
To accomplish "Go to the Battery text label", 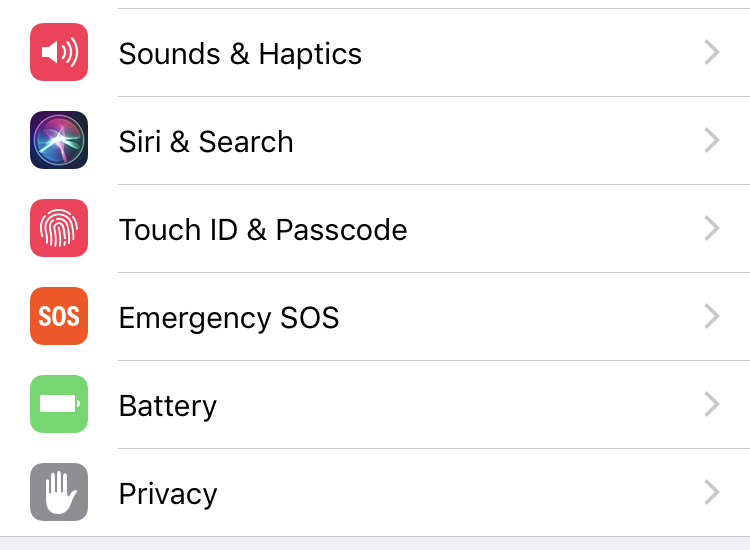I will pos(168,407).
